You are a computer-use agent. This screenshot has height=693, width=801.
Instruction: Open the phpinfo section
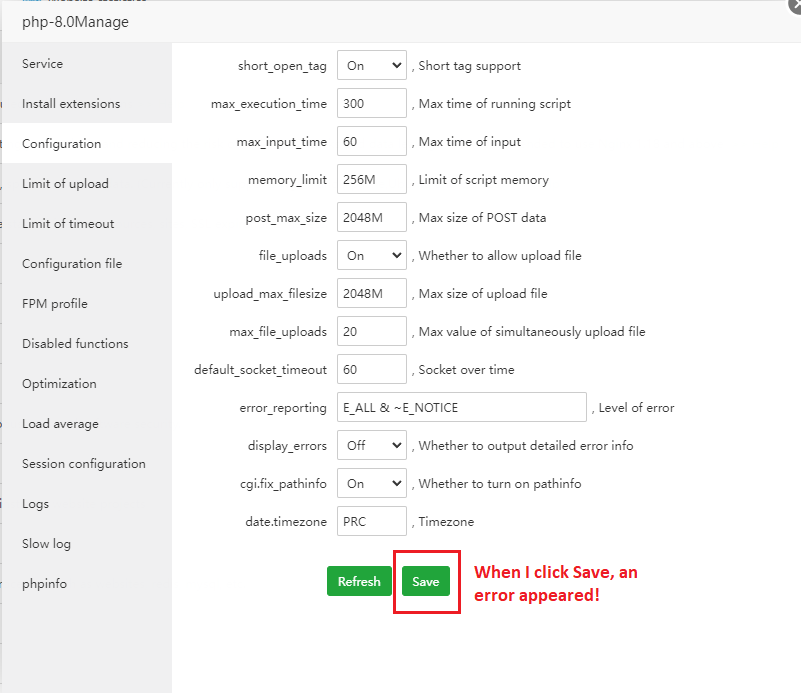pyautogui.click(x=45, y=584)
